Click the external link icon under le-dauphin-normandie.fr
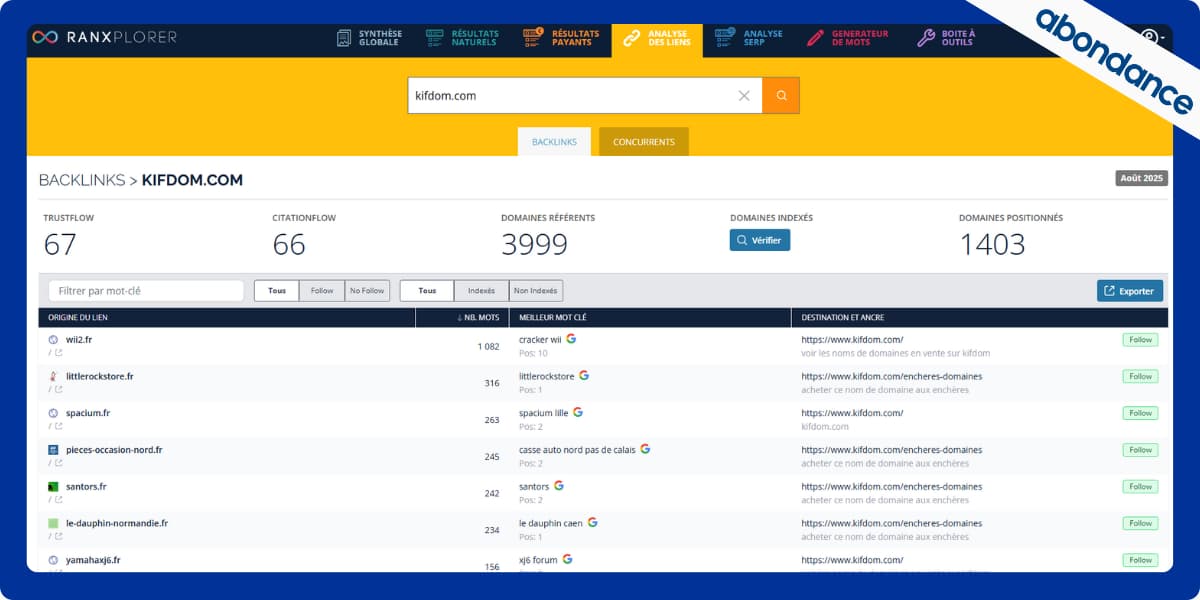Image resolution: width=1200 pixels, height=600 pixels. coord(58,536)
